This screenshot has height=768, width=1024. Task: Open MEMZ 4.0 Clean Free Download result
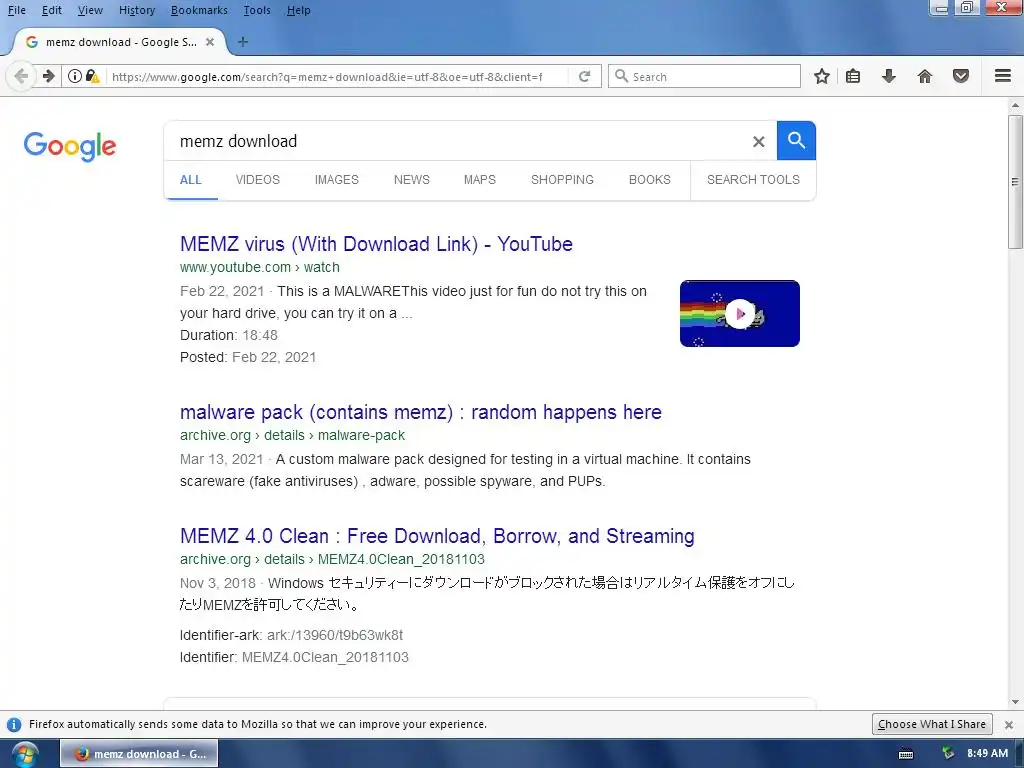(x=437, y=536)
